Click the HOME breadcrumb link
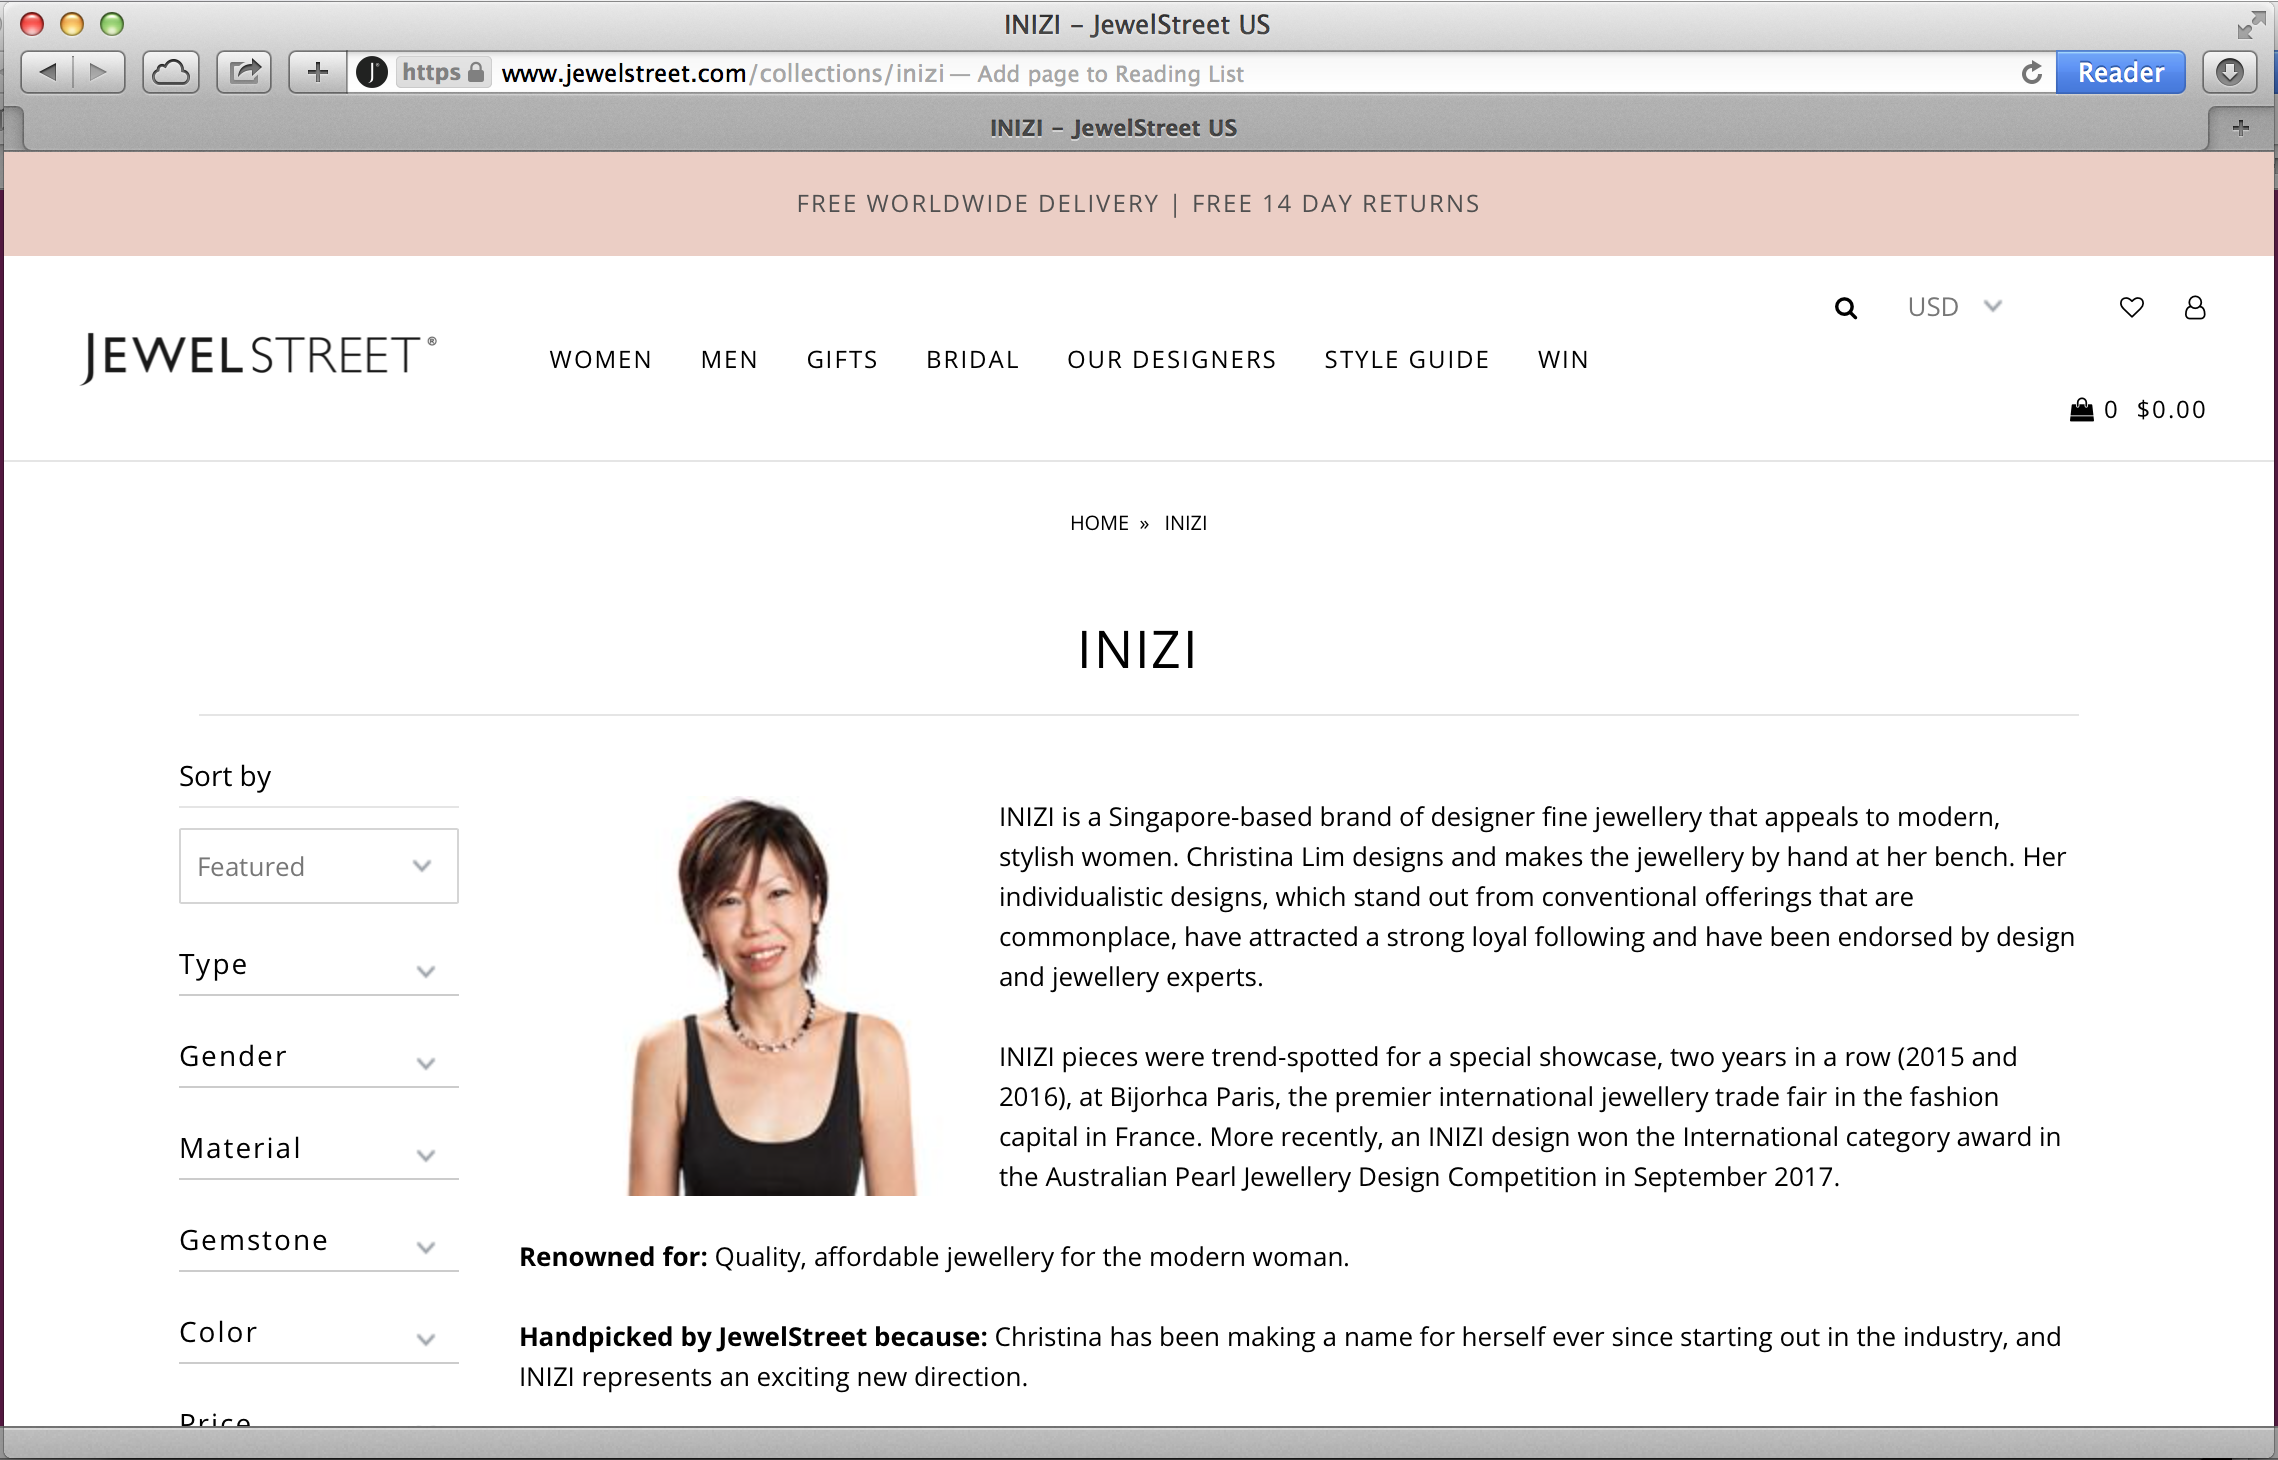Screen dimensions: 2278x1460 tap(1099, 523)
